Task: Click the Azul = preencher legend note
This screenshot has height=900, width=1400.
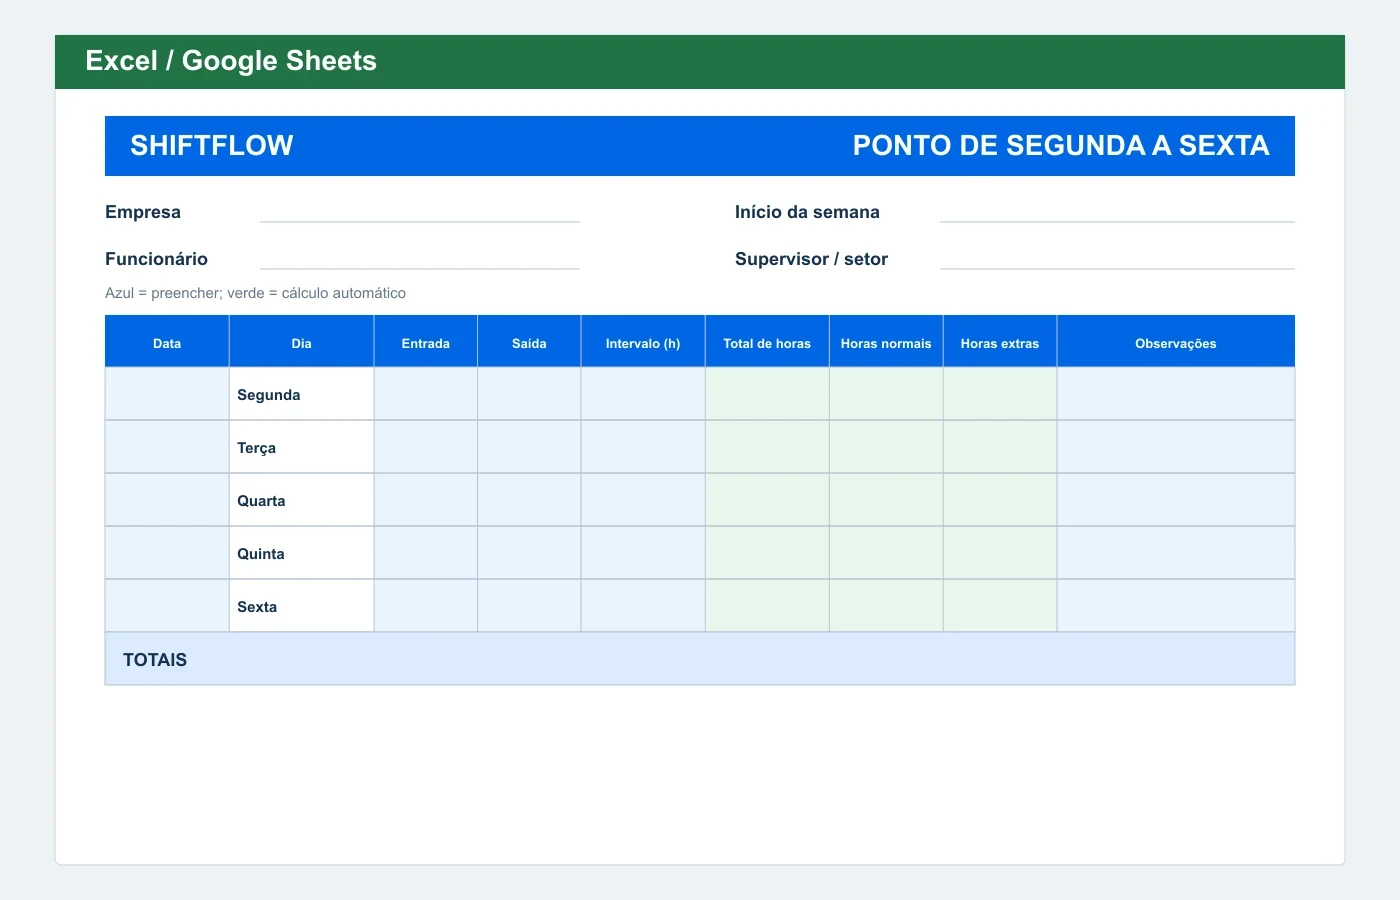Action: [x=255, y=293]
